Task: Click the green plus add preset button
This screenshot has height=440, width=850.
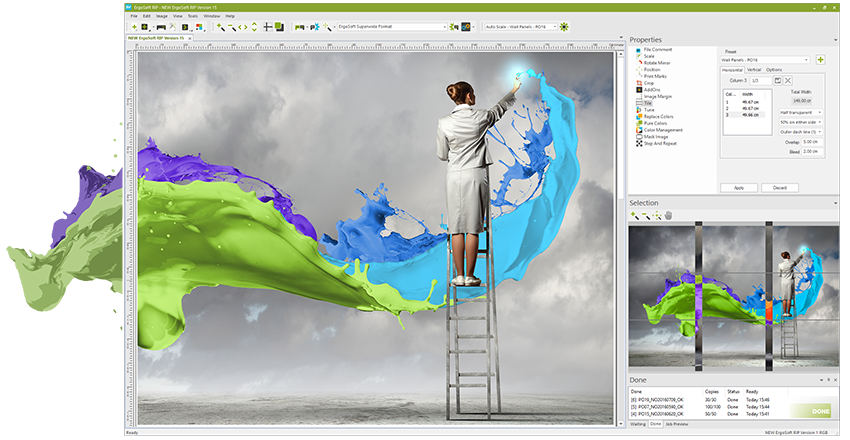Action: pyautogui.click(x=820, y=60)
